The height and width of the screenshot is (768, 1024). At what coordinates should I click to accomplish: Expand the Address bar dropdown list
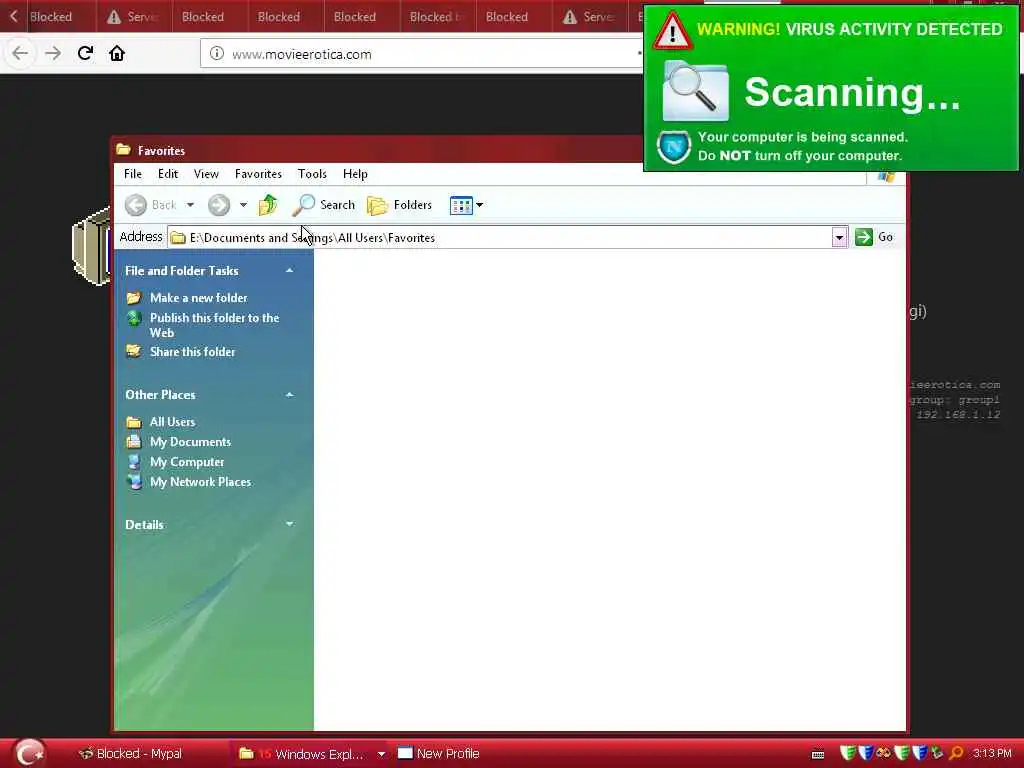[839, 238]
